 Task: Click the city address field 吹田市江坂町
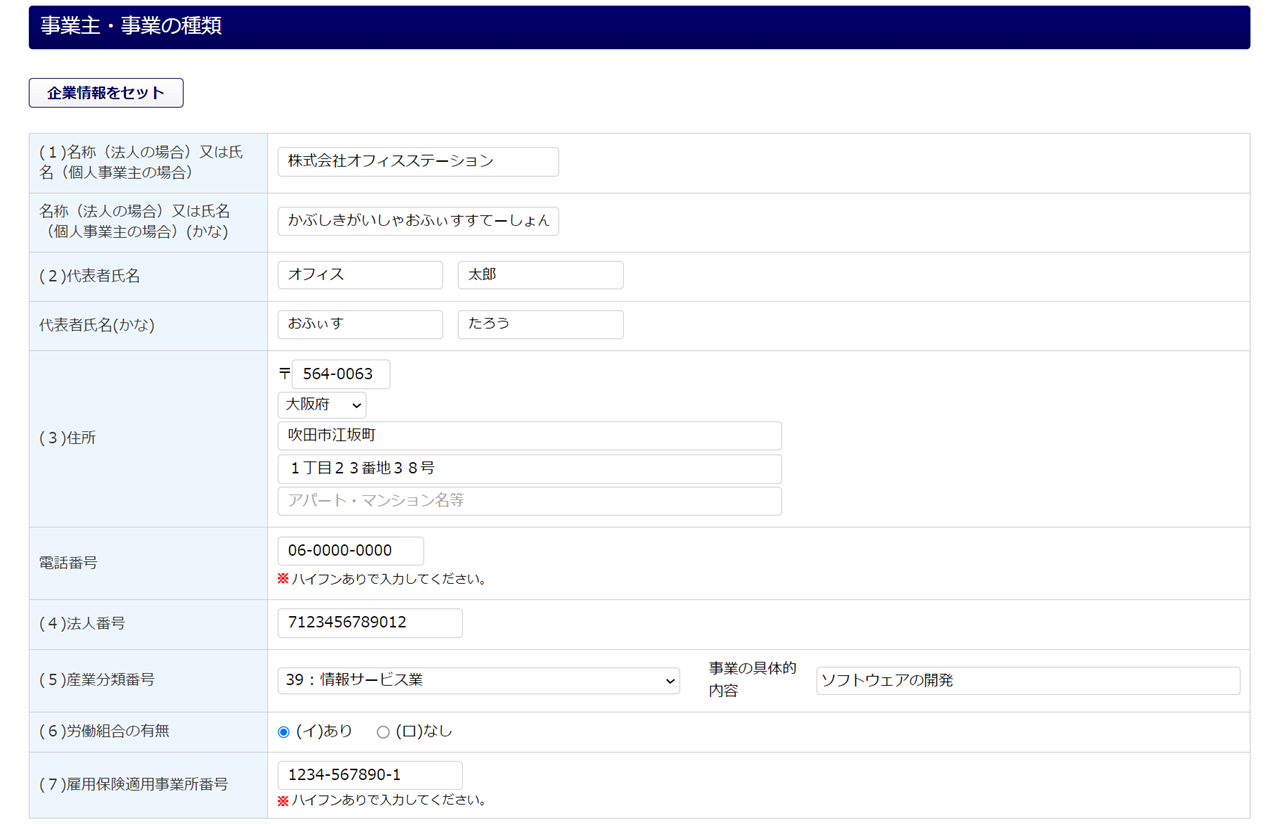pos(530,436)
